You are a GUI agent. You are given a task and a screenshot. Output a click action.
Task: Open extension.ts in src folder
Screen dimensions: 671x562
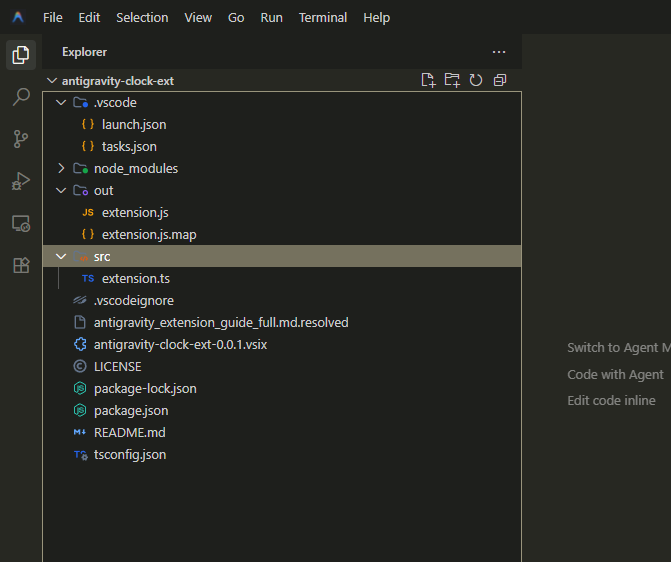(x=136, y=279)
